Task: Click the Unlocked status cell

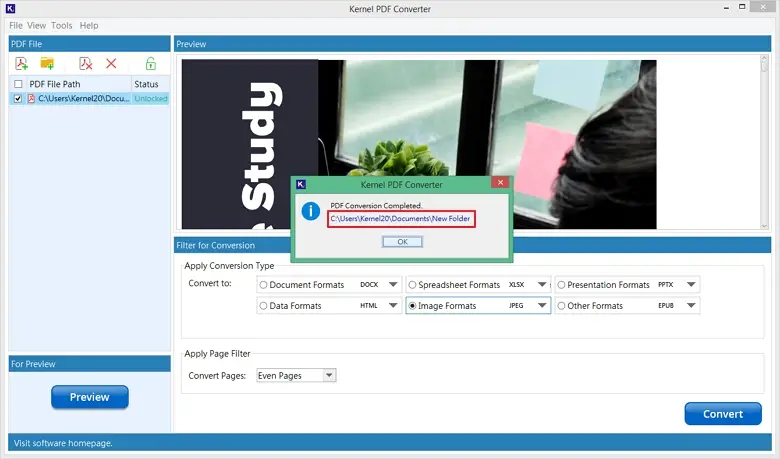Action: [151, 98]
